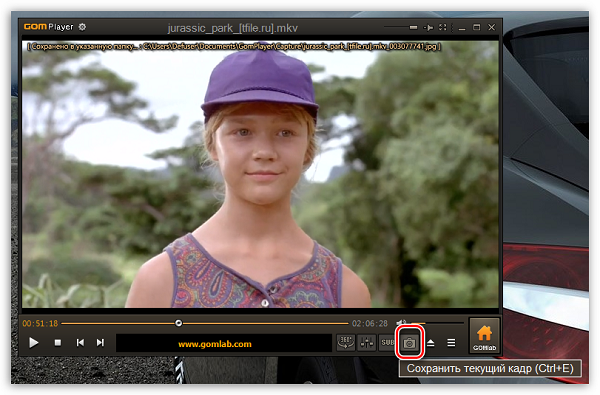Mute audio via the speaker icon

point(401,323)
